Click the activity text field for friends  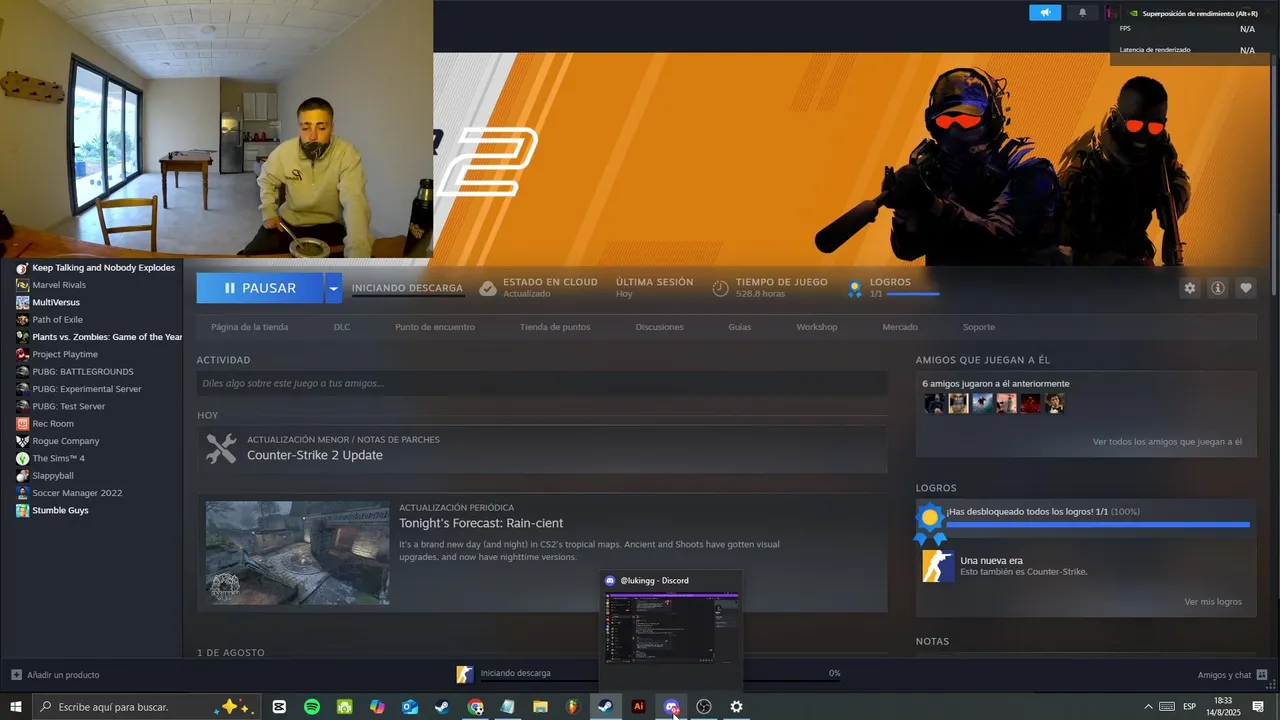(542, 383)
